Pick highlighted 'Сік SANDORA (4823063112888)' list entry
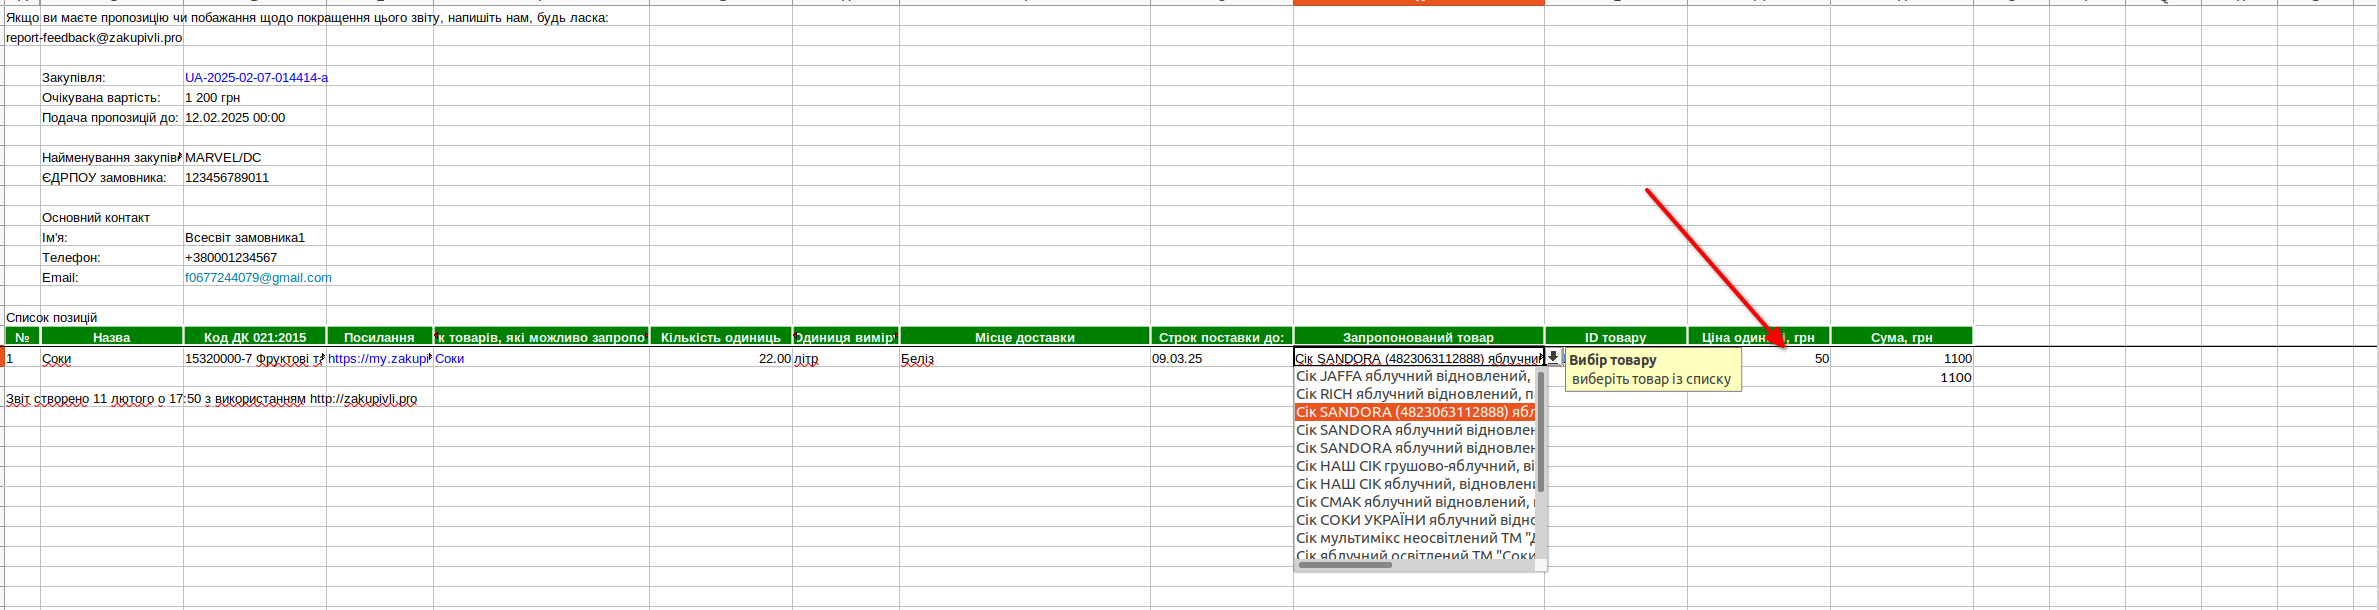This screenshot has height=610, width=2379. click(1414, 412)
